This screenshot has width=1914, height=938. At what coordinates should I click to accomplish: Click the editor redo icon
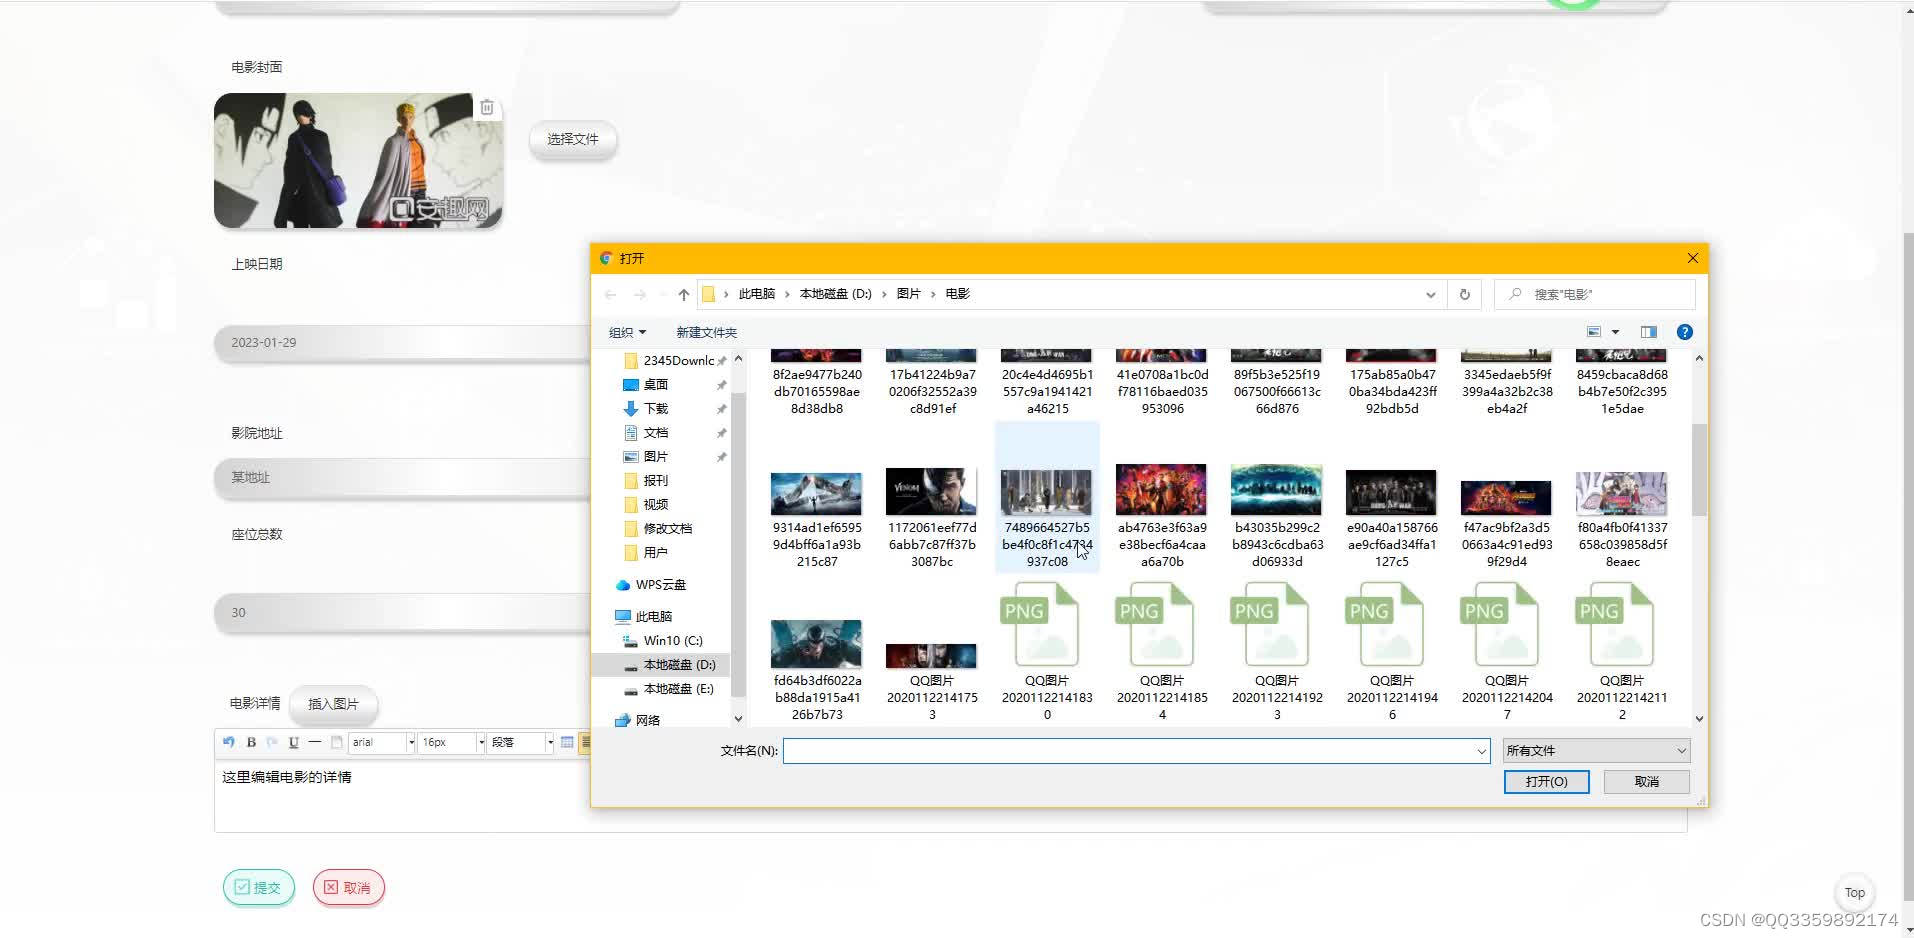(x=272, y=742)
